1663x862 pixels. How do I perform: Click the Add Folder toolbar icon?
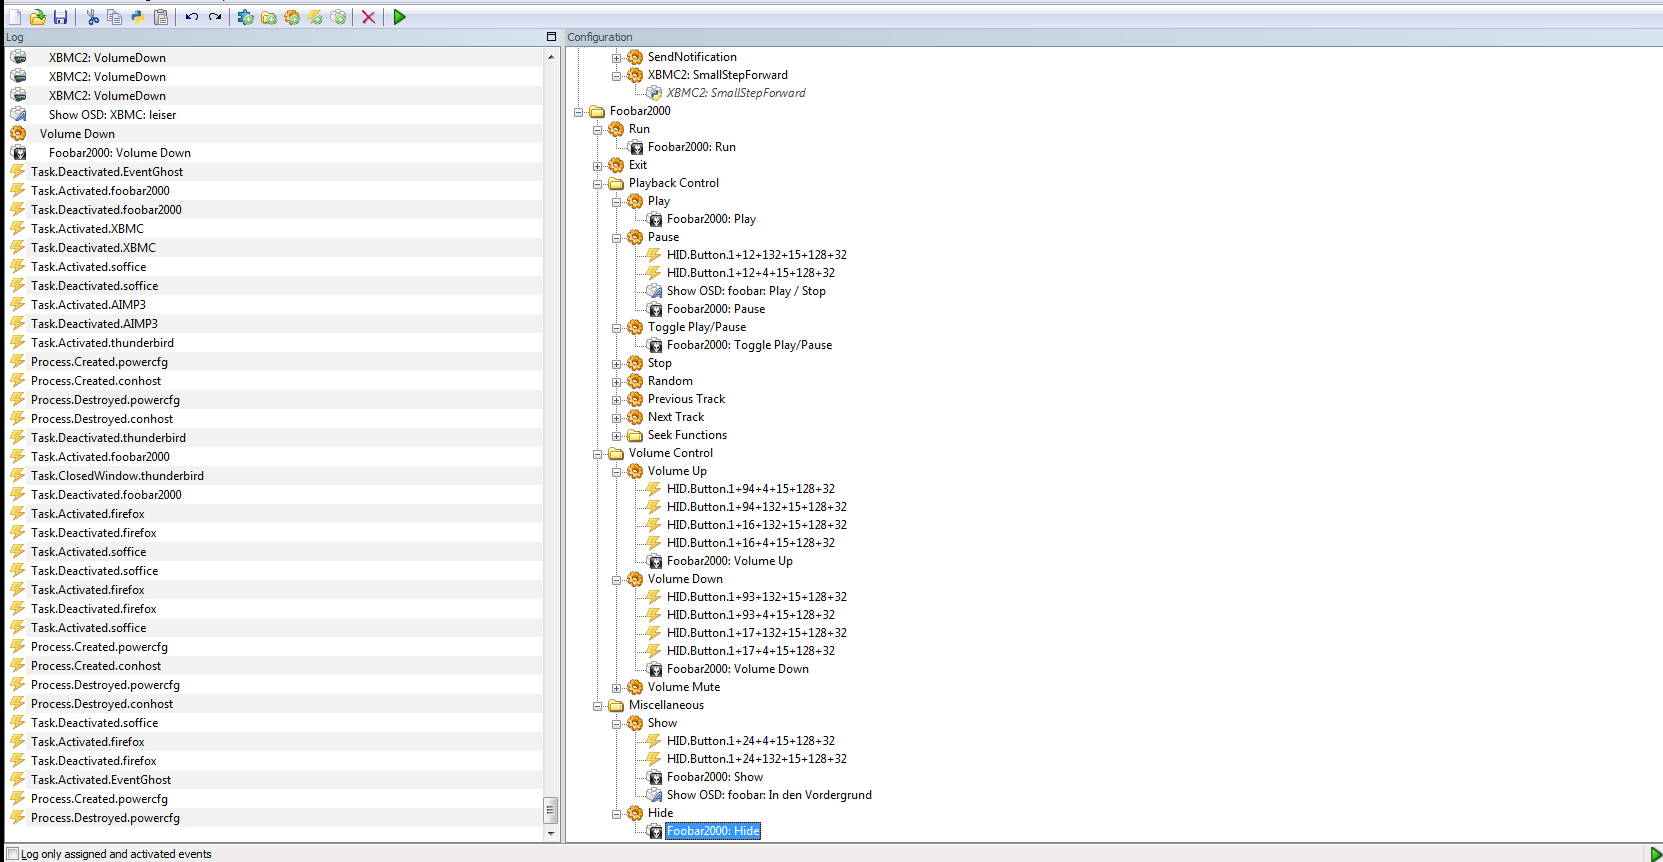[x=269, y=17]
